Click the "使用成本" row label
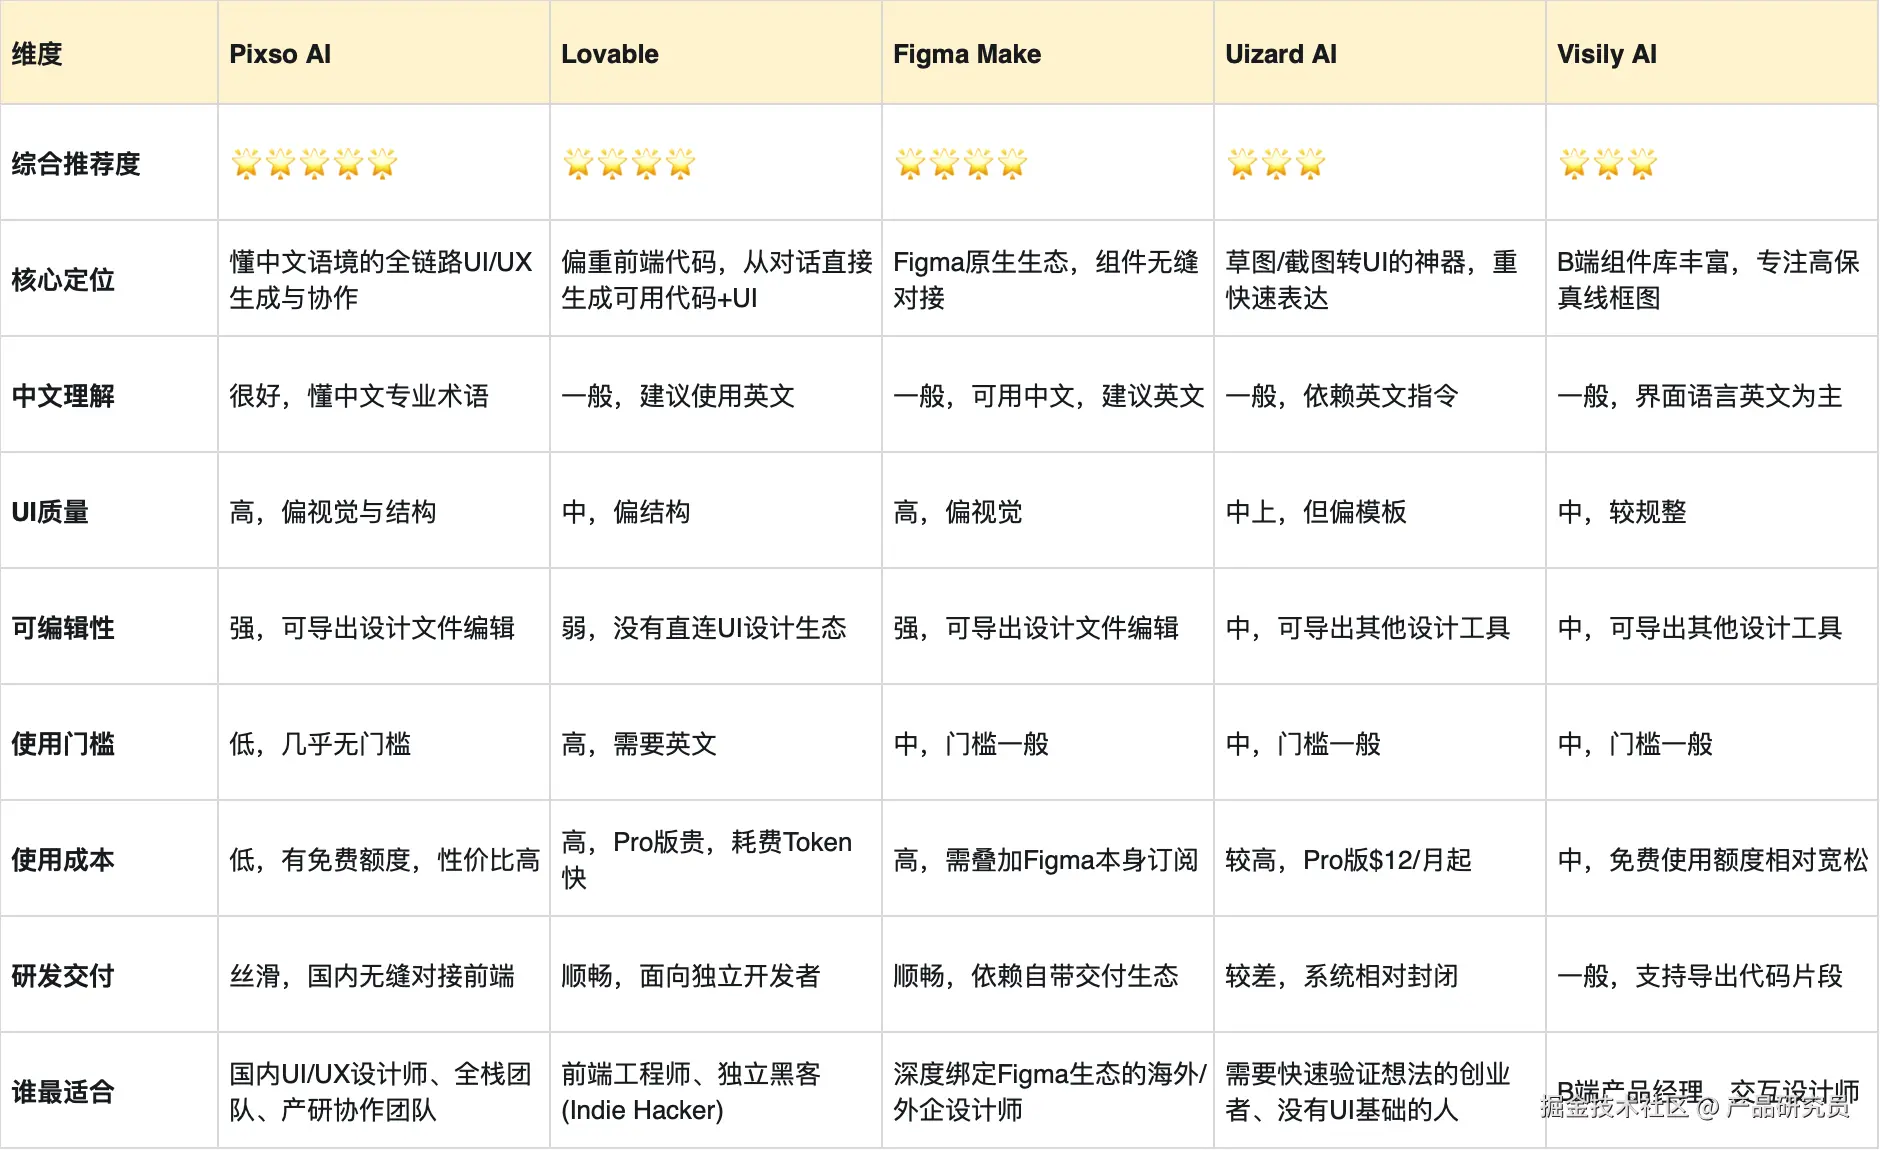Screen dimensions: 1880x1150 click(x=109, y=859)
